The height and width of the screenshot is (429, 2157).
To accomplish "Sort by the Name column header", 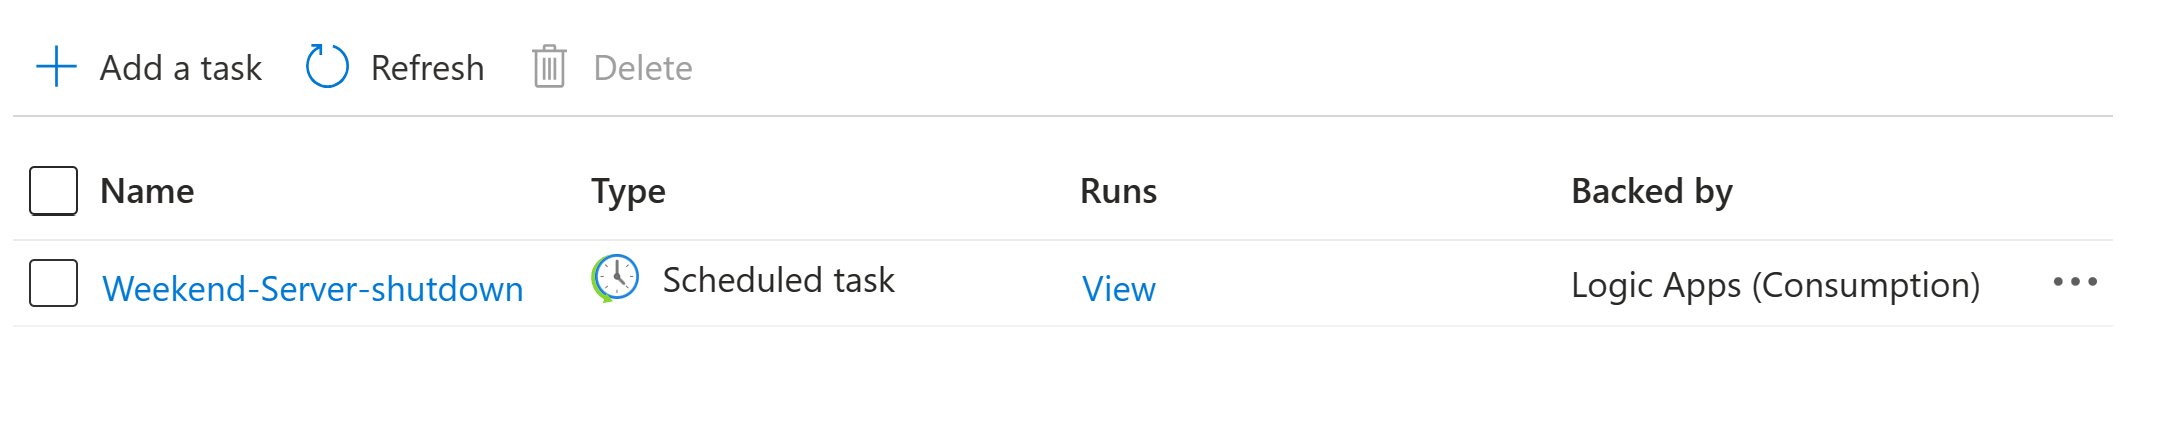I will (147, 191).
